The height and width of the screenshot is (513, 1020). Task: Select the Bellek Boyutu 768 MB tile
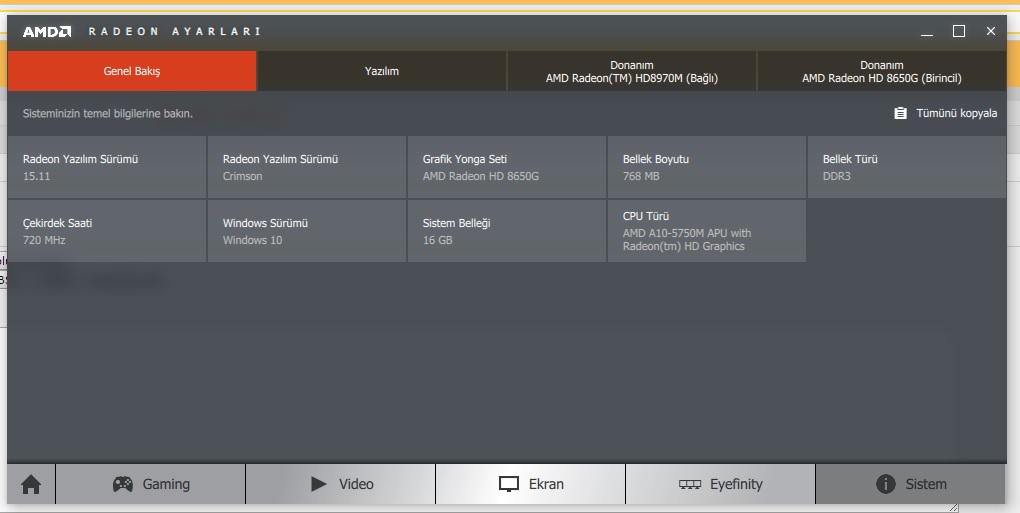point(707,167)
